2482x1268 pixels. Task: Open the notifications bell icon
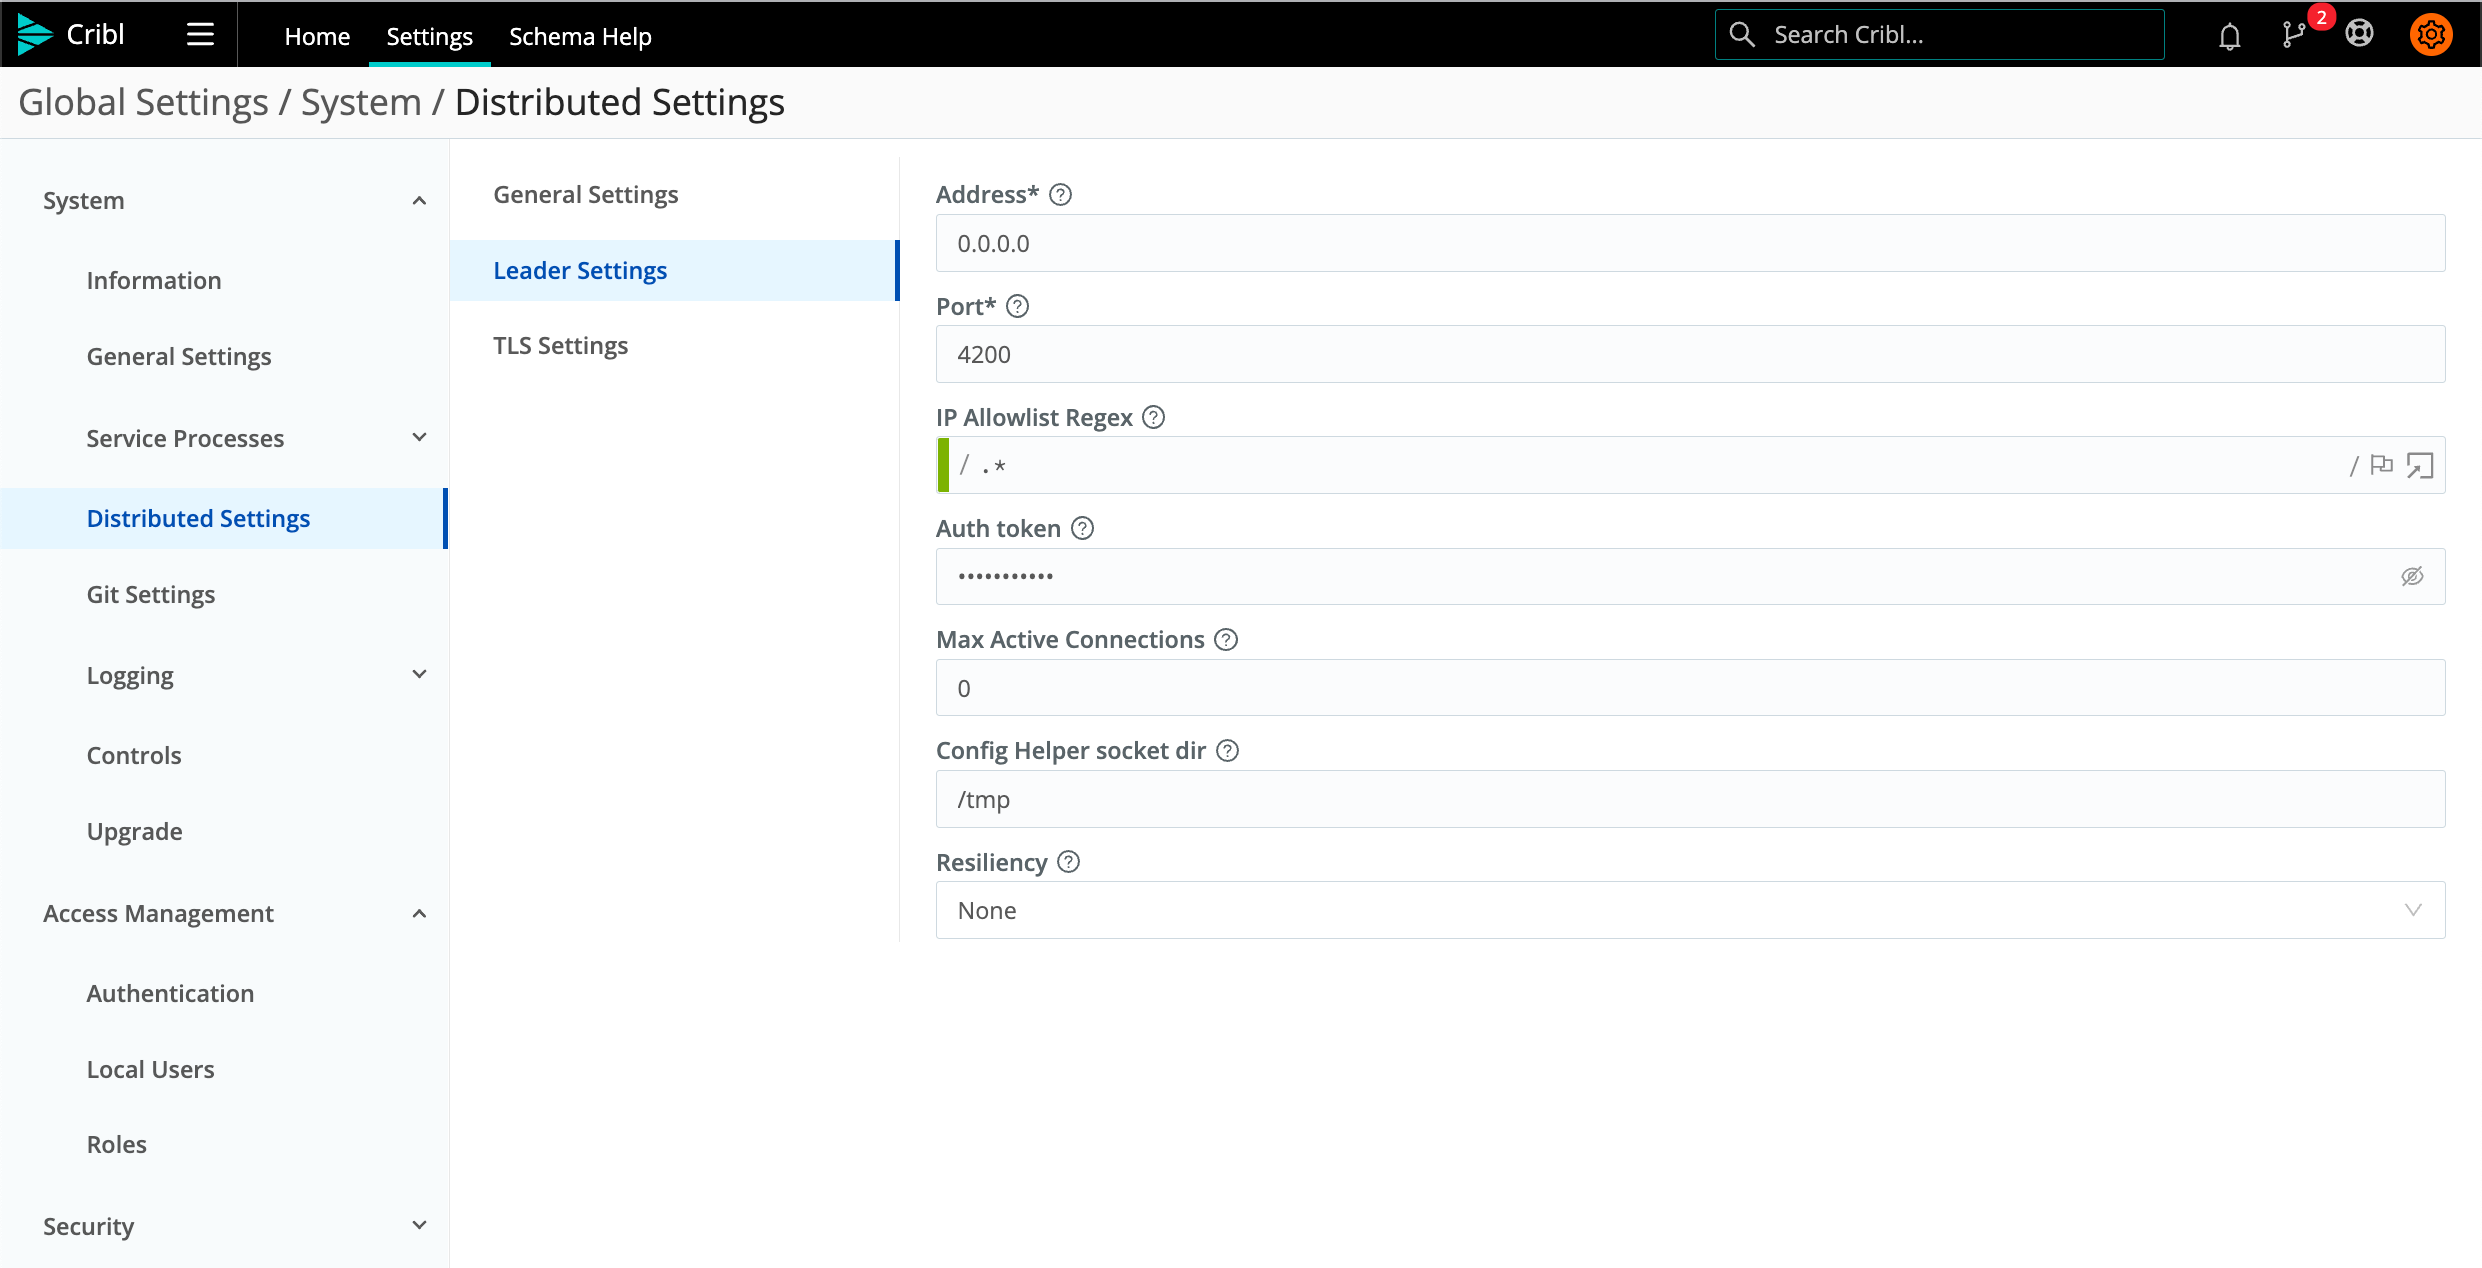pos(2229,36)
